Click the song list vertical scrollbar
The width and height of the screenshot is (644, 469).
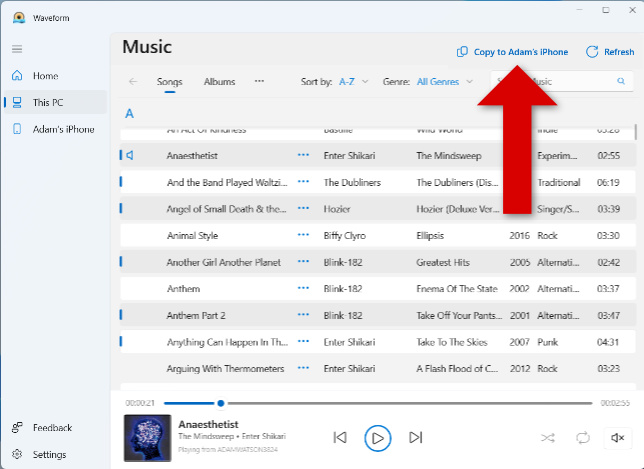(x=636, y=132)
